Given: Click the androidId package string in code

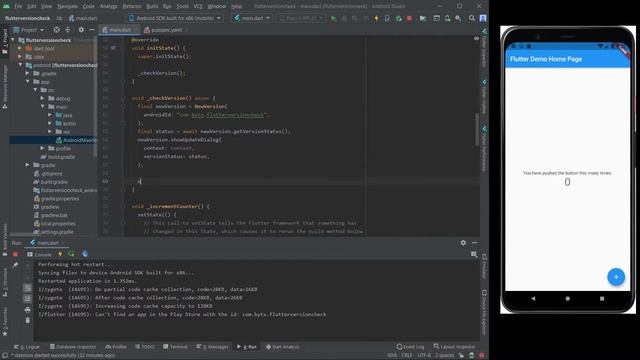Looking at the screenshot, I should coord(223,115).
